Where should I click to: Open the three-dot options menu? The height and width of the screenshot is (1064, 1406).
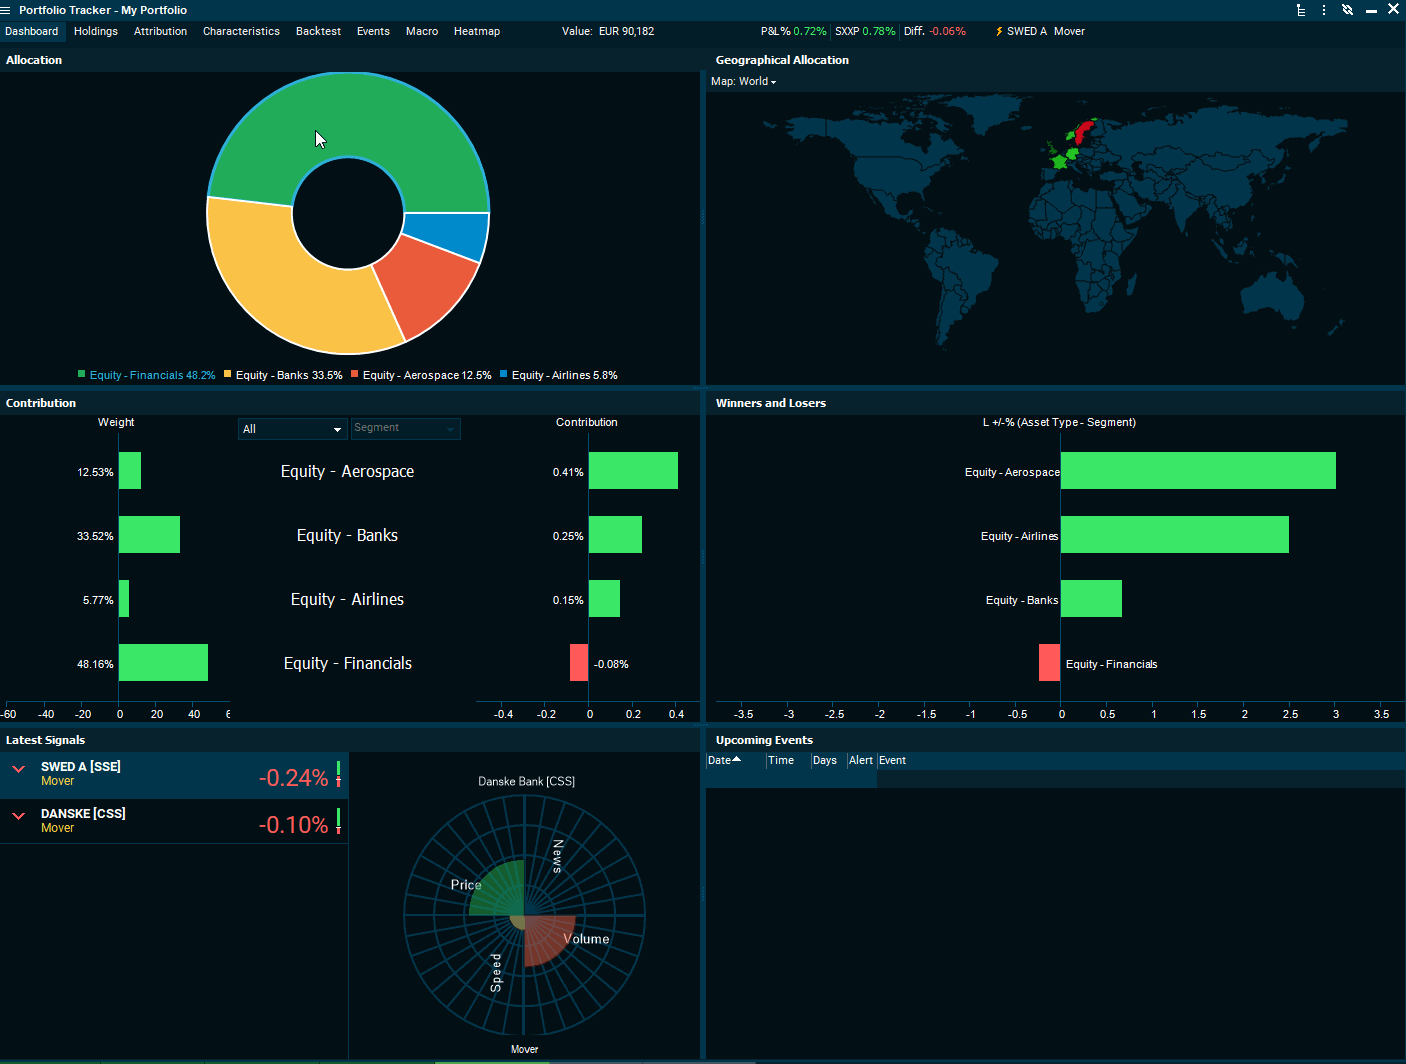coord(1324,10)
